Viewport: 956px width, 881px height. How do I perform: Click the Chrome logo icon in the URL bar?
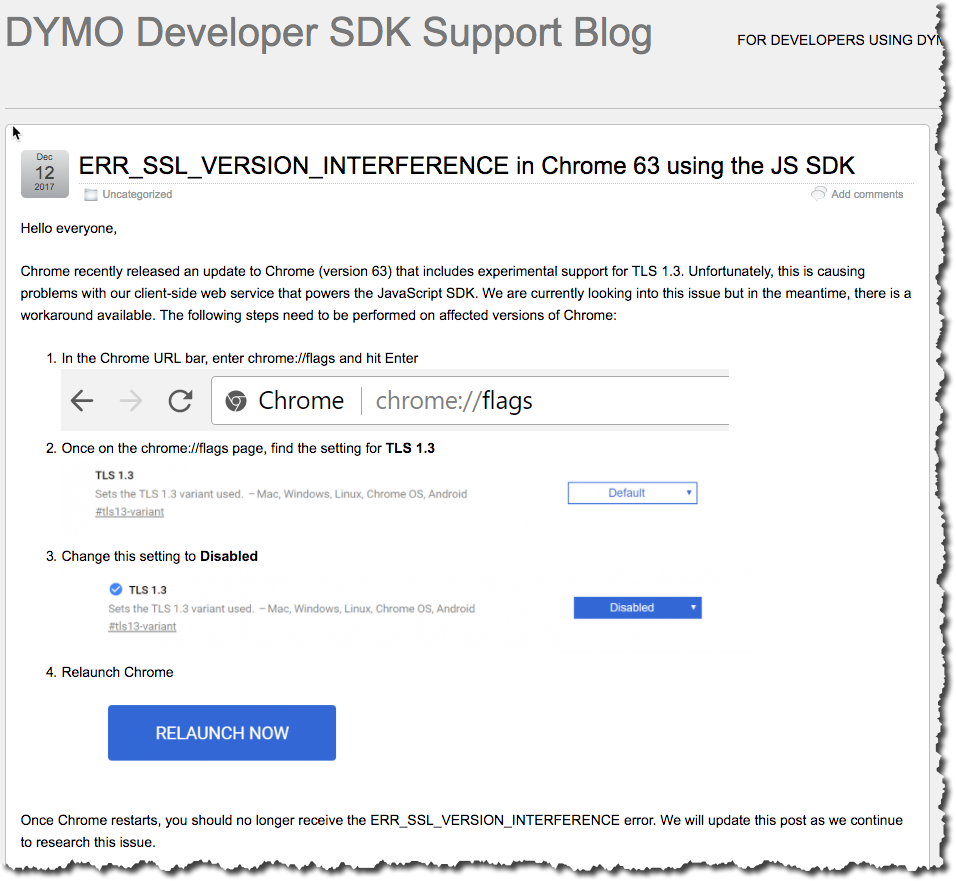pyautogui.click(x=236, y=401)
